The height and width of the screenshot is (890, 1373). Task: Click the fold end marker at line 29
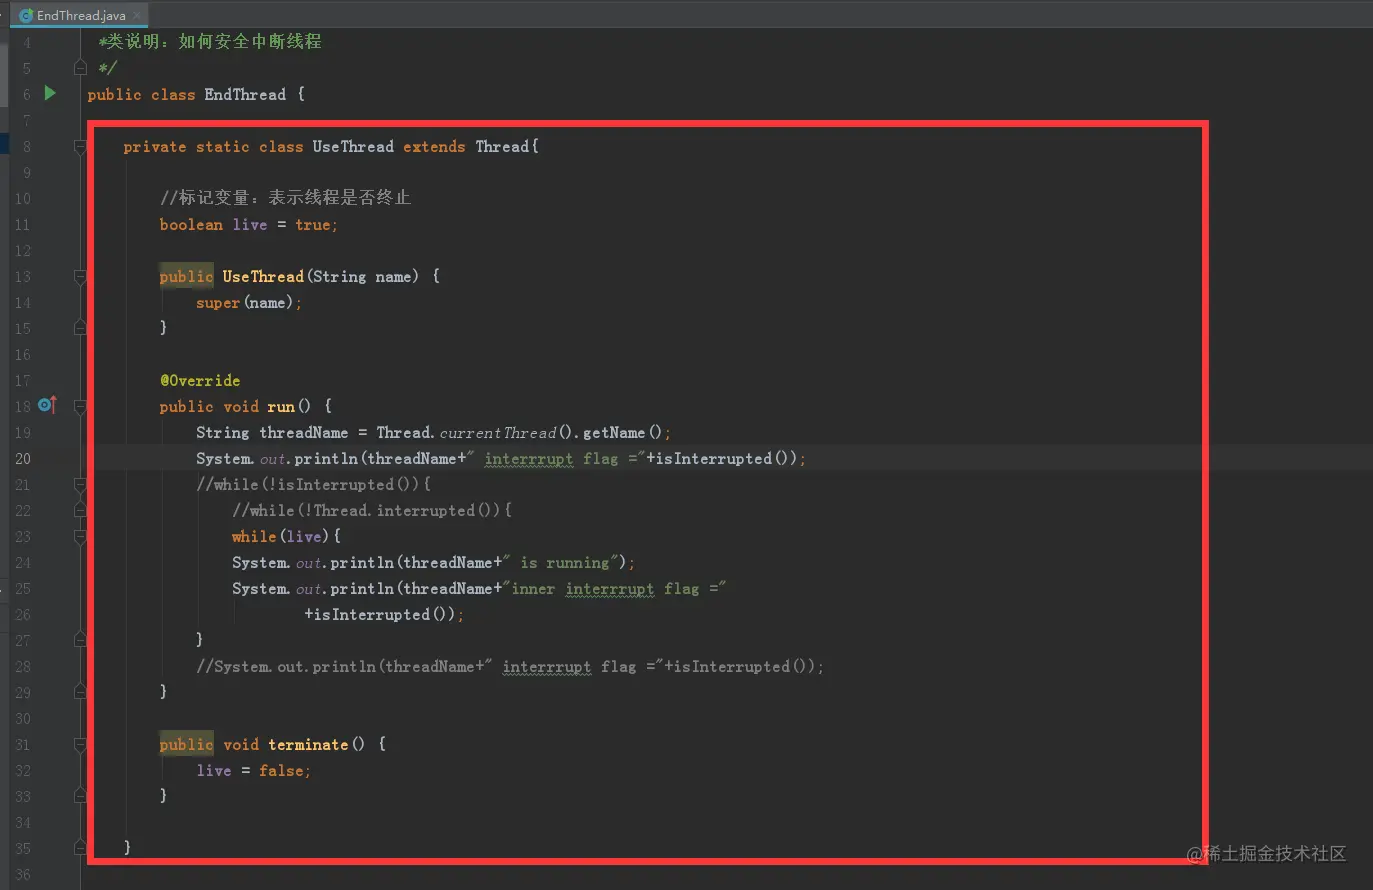(x=80, y=692)
